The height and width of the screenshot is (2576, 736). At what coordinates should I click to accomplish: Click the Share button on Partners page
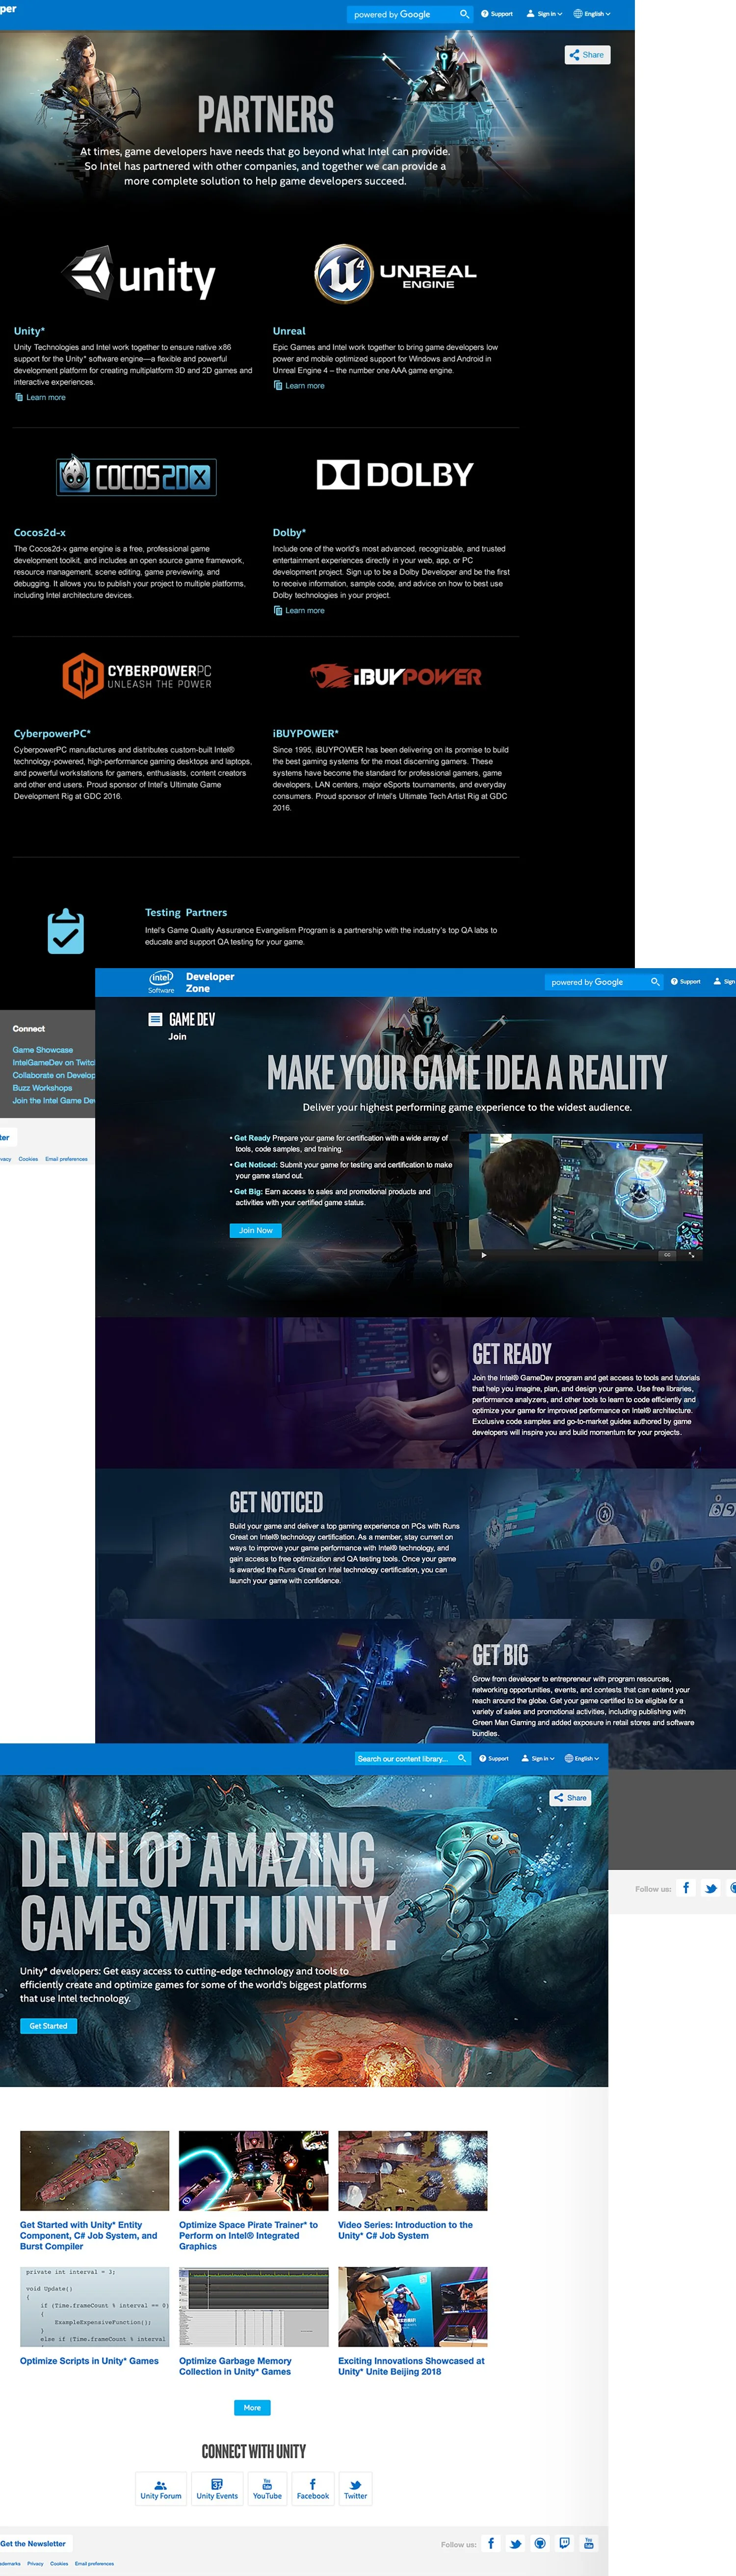587,55
